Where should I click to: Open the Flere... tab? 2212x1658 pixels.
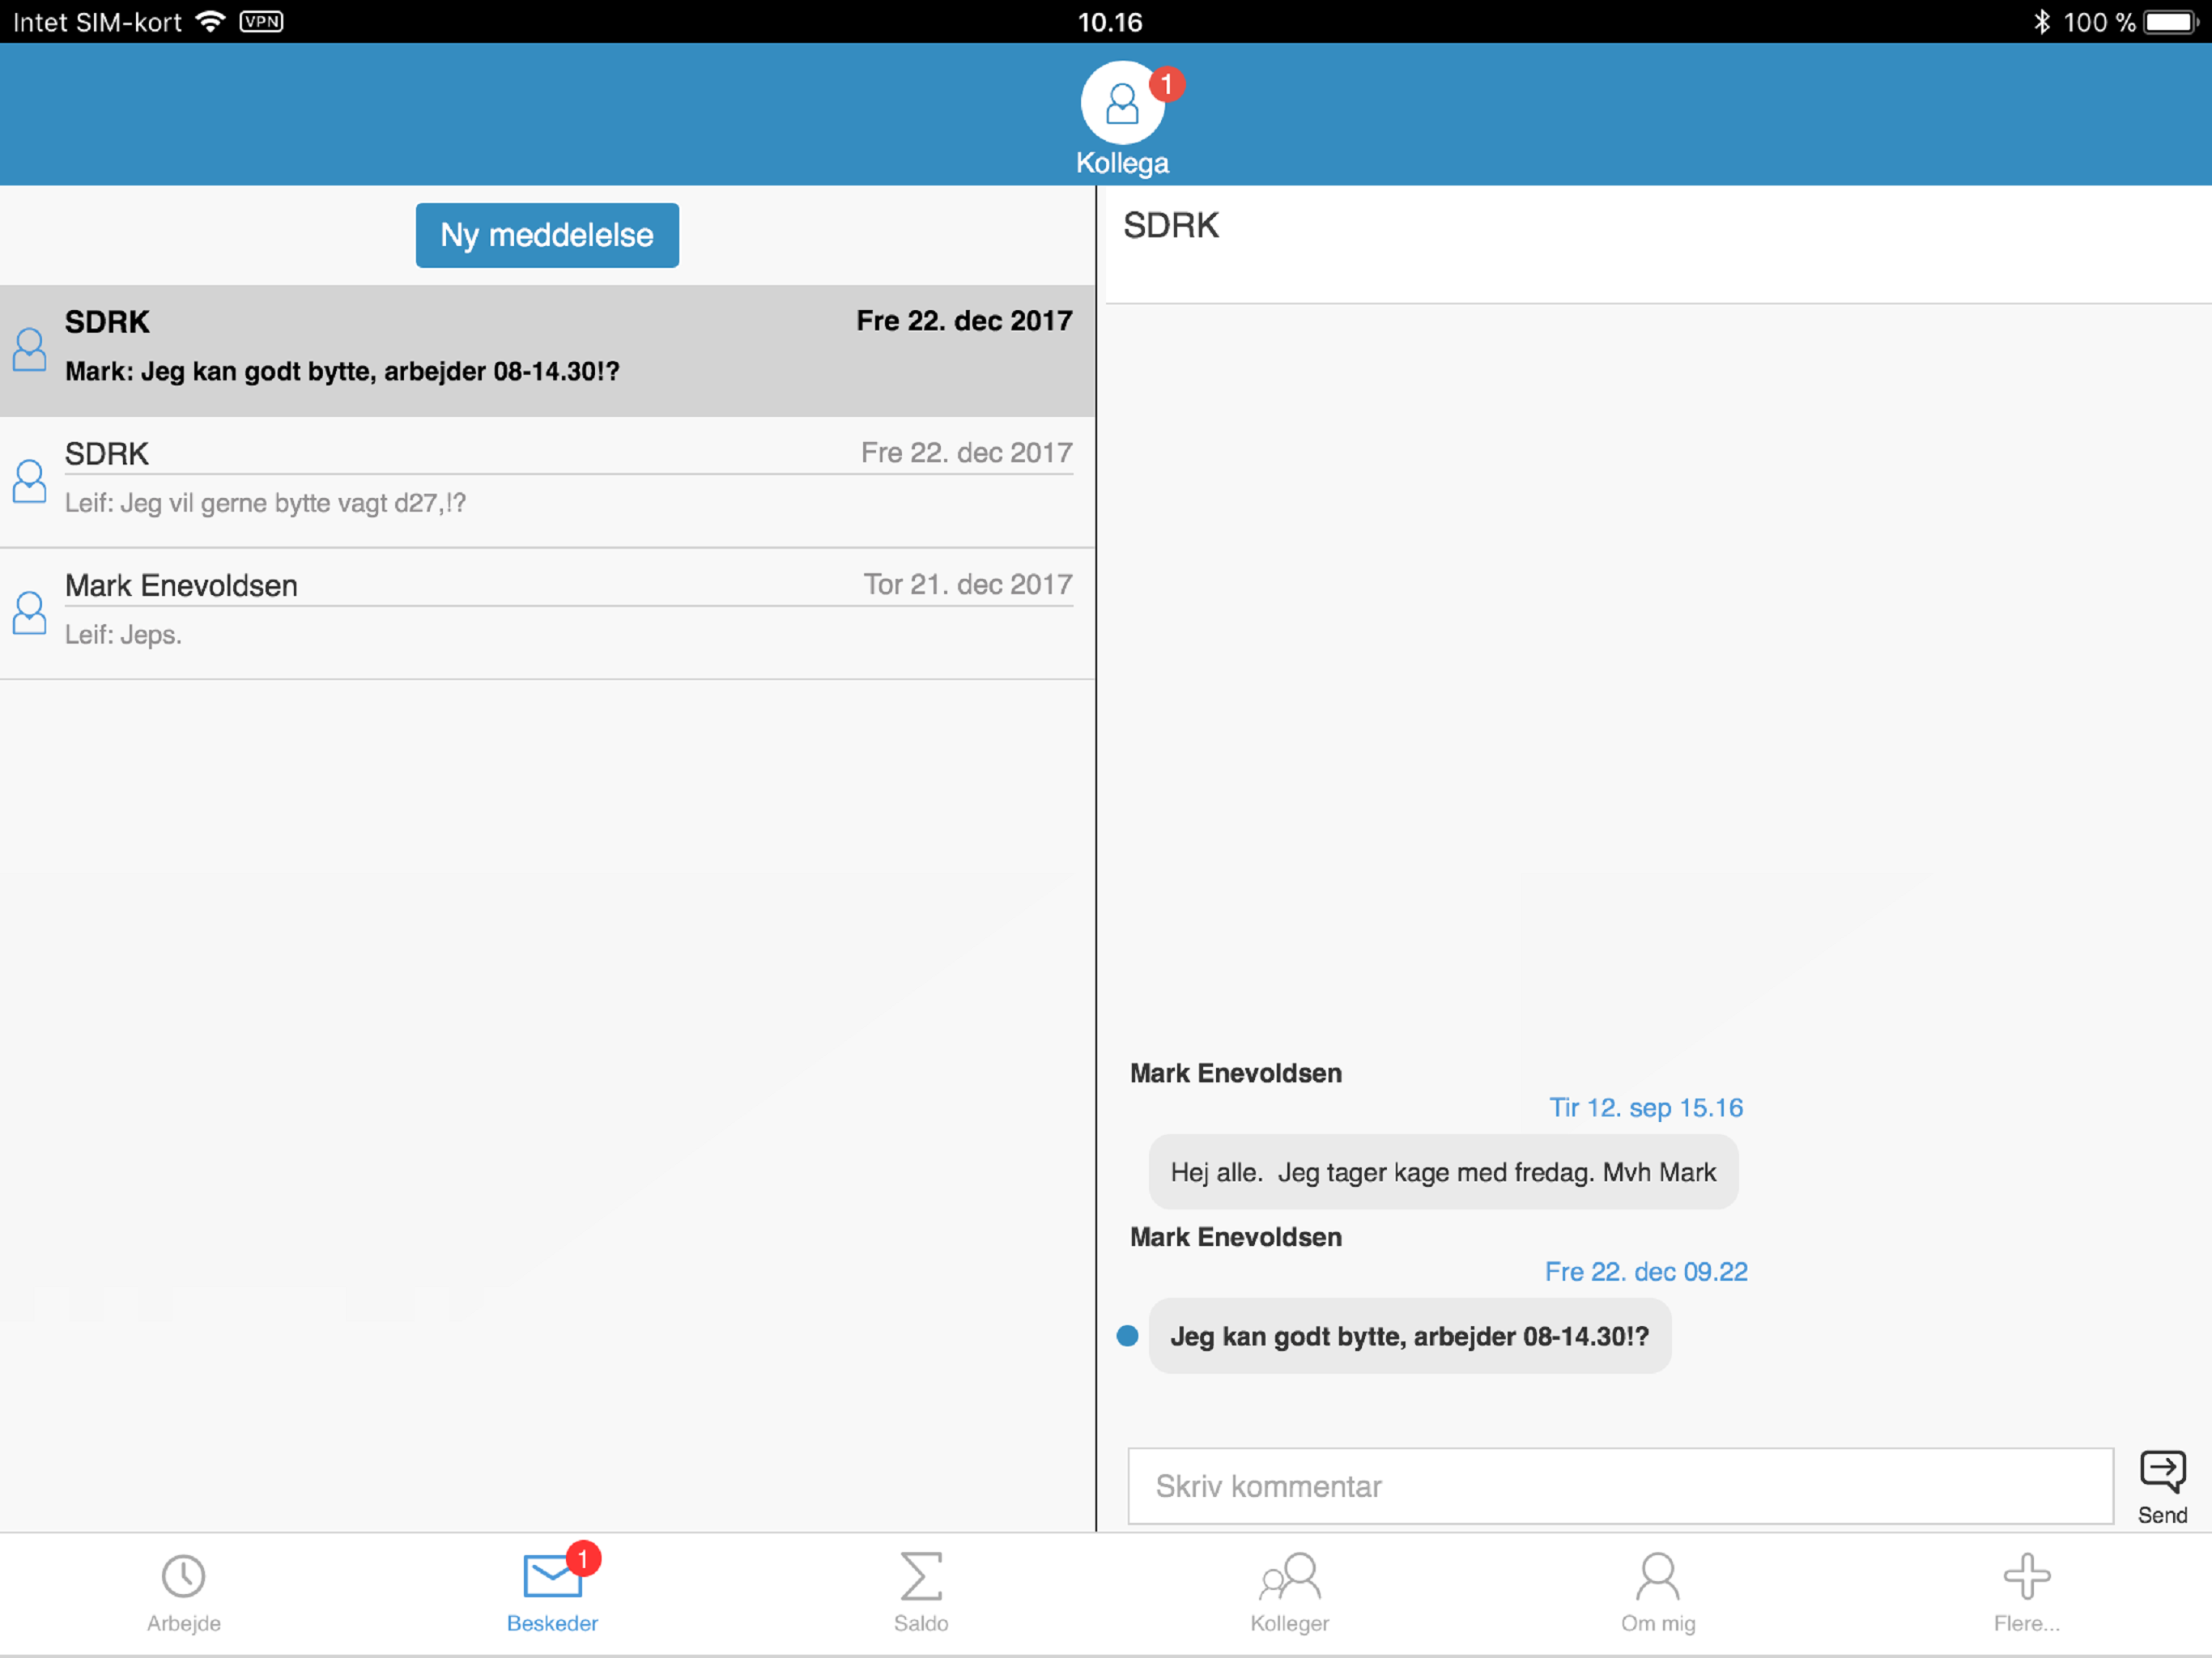click(2027, 1593)
